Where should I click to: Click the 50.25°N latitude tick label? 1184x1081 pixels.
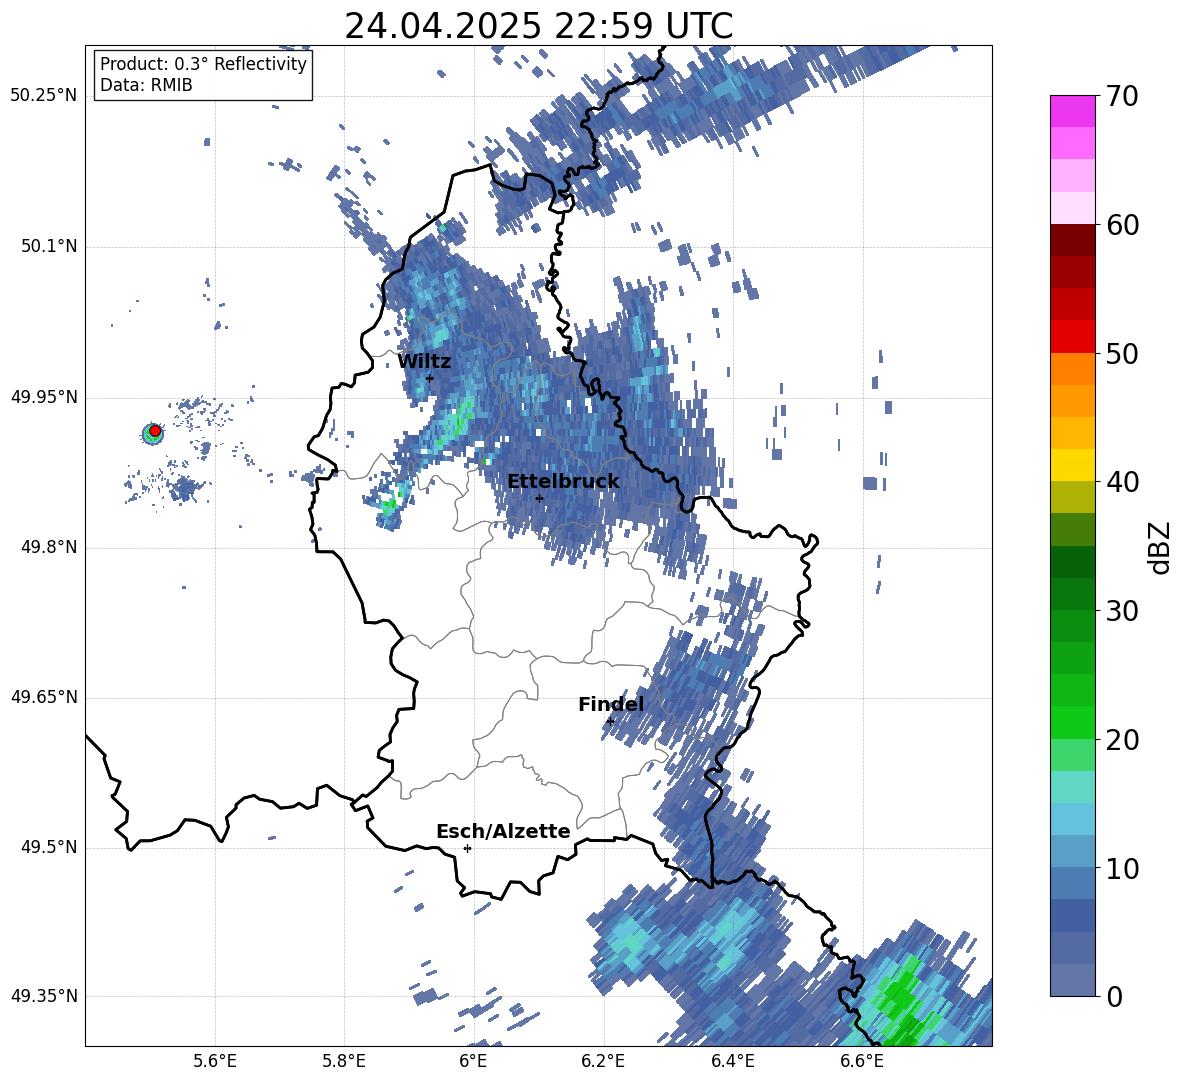[44, 96]
